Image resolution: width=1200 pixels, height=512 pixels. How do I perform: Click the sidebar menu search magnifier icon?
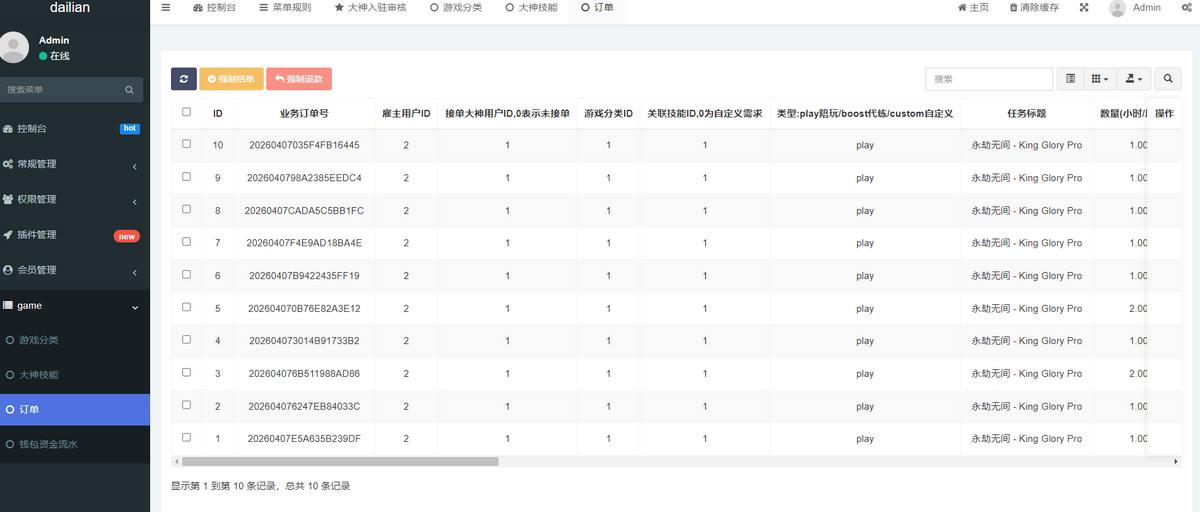129,90
